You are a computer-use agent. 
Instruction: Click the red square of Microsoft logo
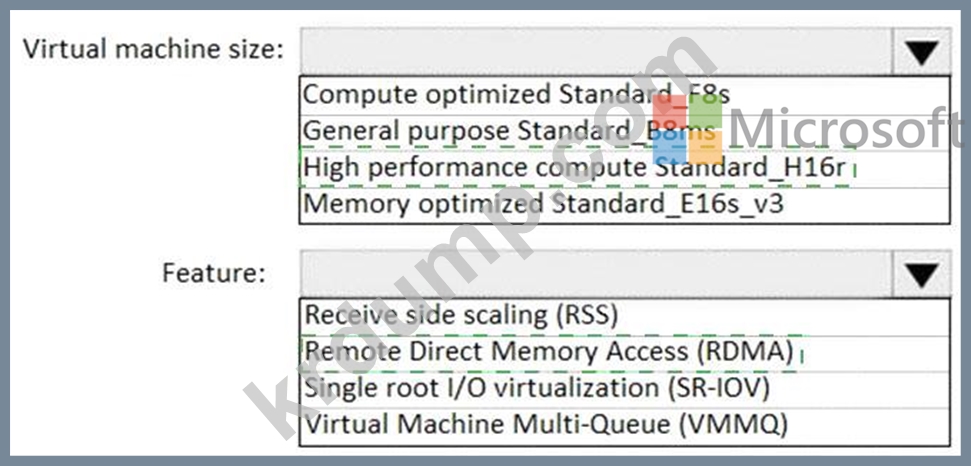point(670,112)
